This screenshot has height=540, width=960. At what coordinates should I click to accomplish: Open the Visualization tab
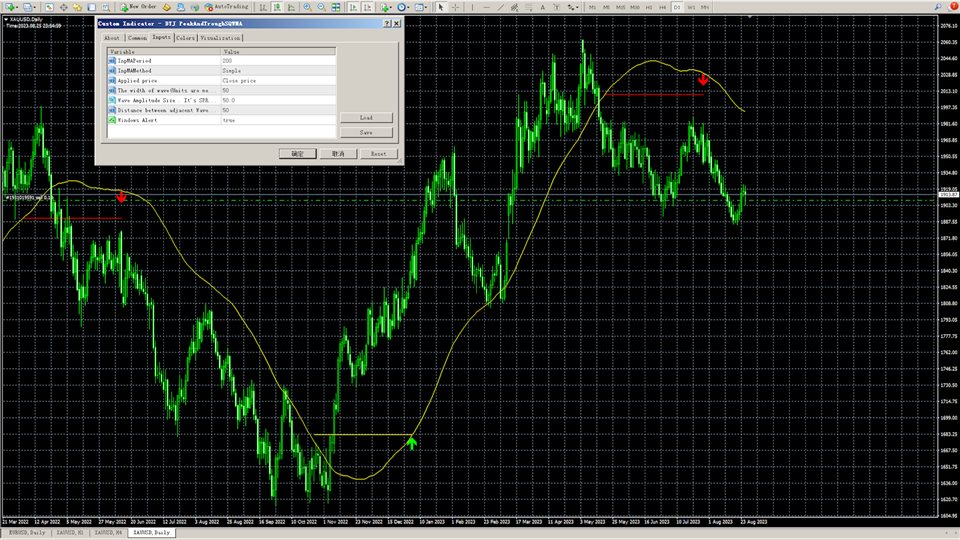220,38
